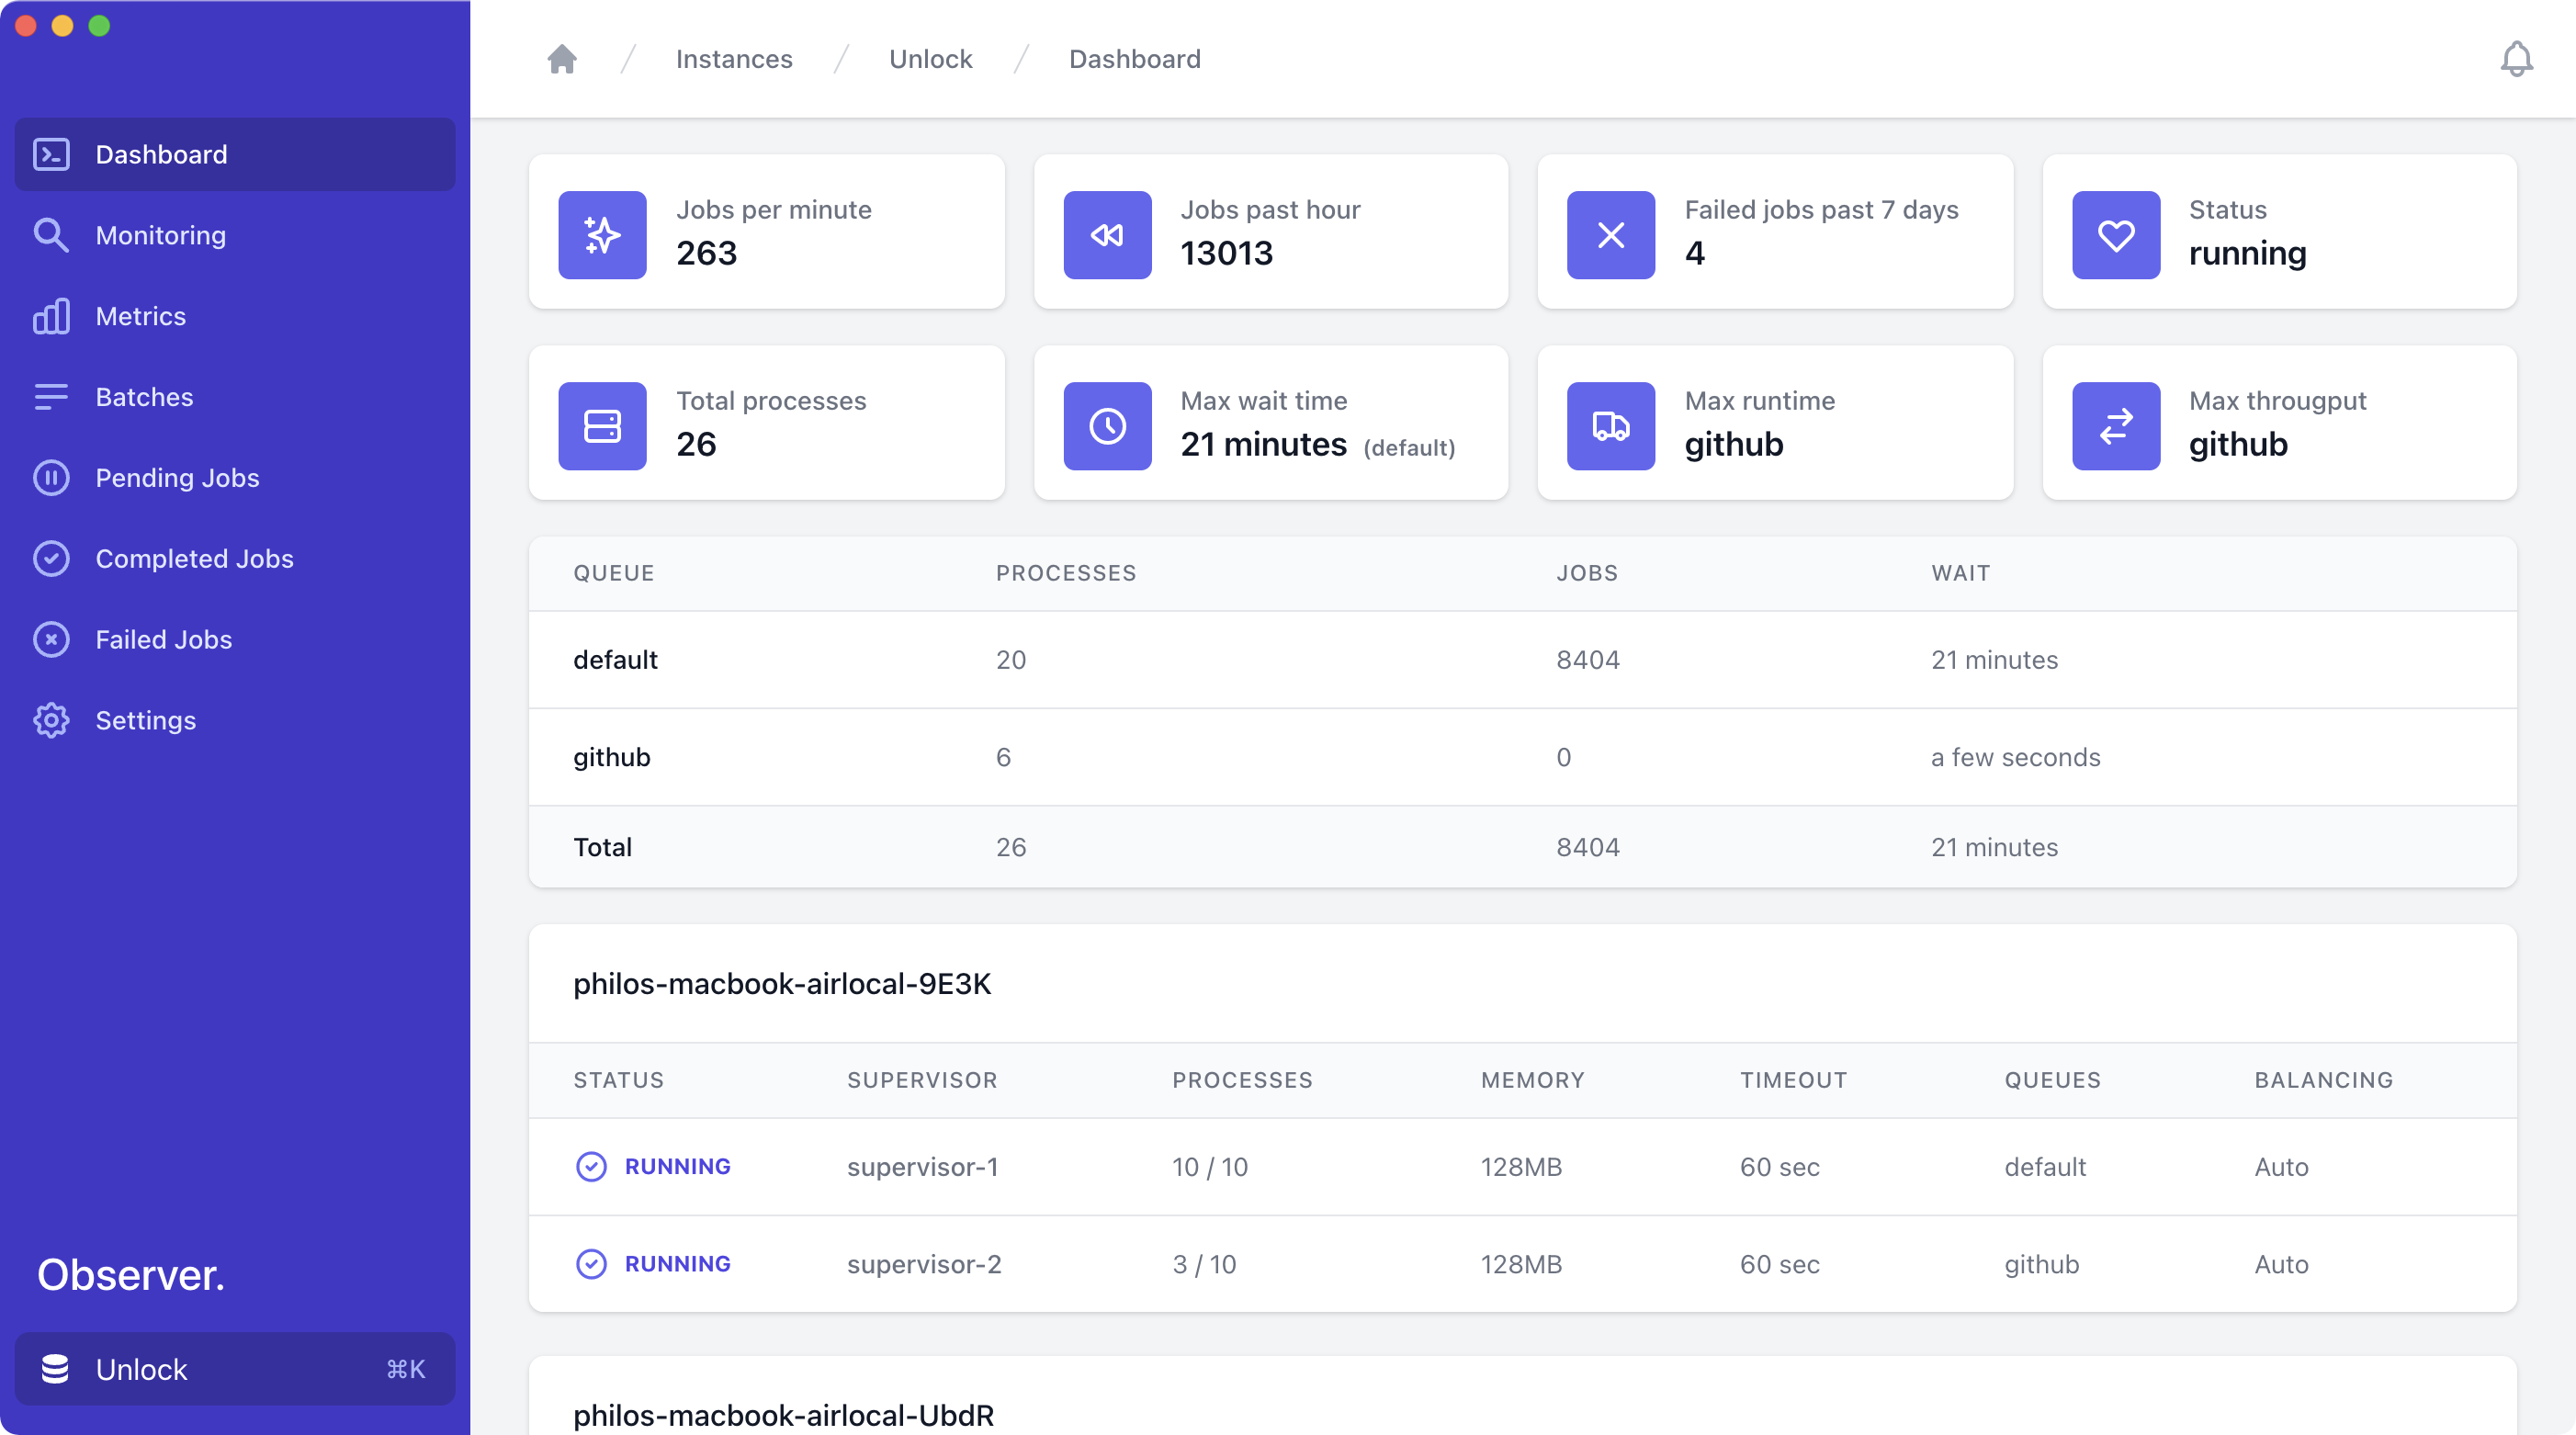2576x1435 pixels.
Task: Open Batches from sidebar
Action: pyautogui.click(x=144, y=397)
